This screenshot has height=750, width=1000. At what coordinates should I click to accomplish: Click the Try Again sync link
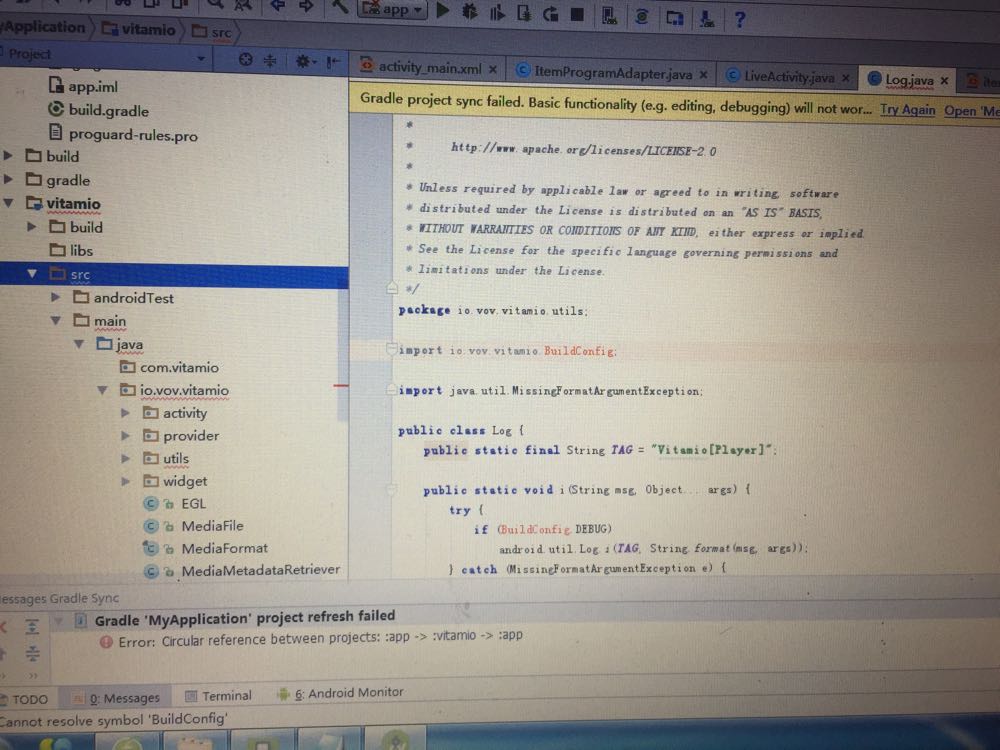908,110
